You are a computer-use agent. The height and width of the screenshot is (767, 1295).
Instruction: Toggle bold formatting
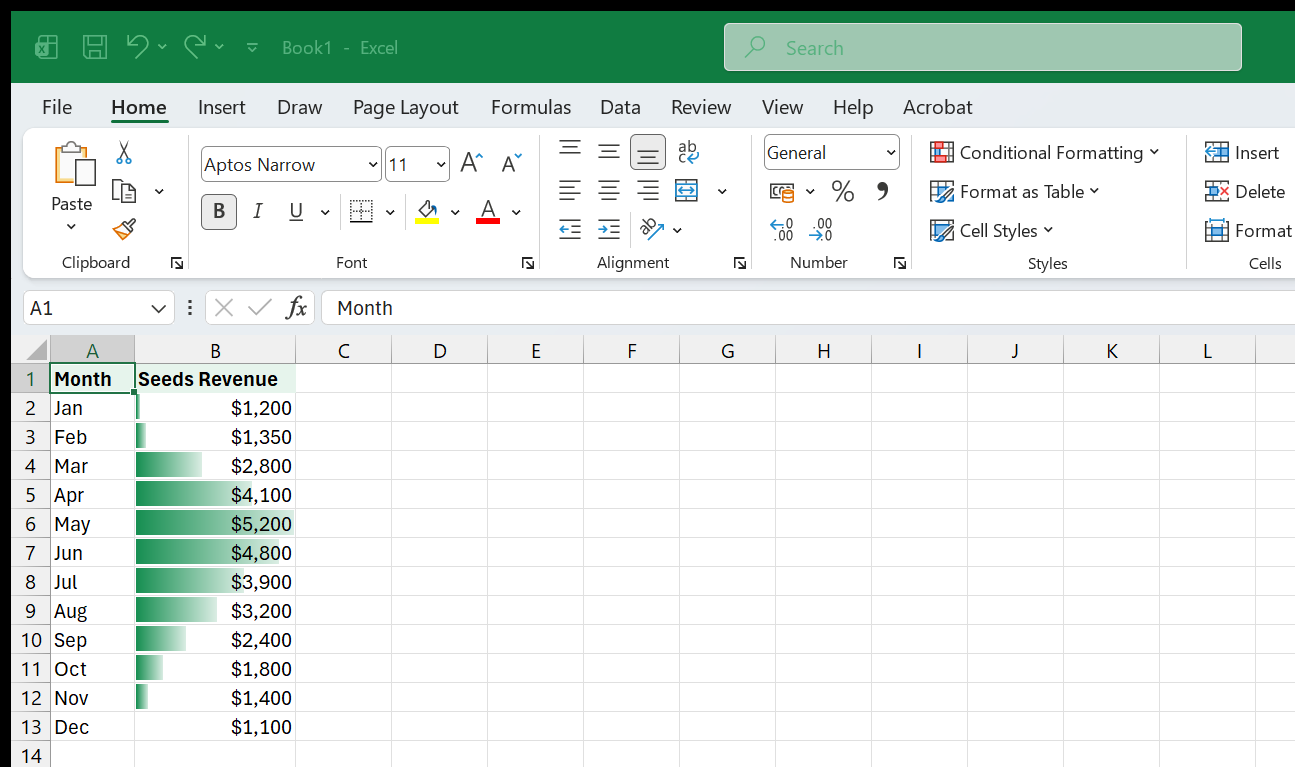click(219, 211)
